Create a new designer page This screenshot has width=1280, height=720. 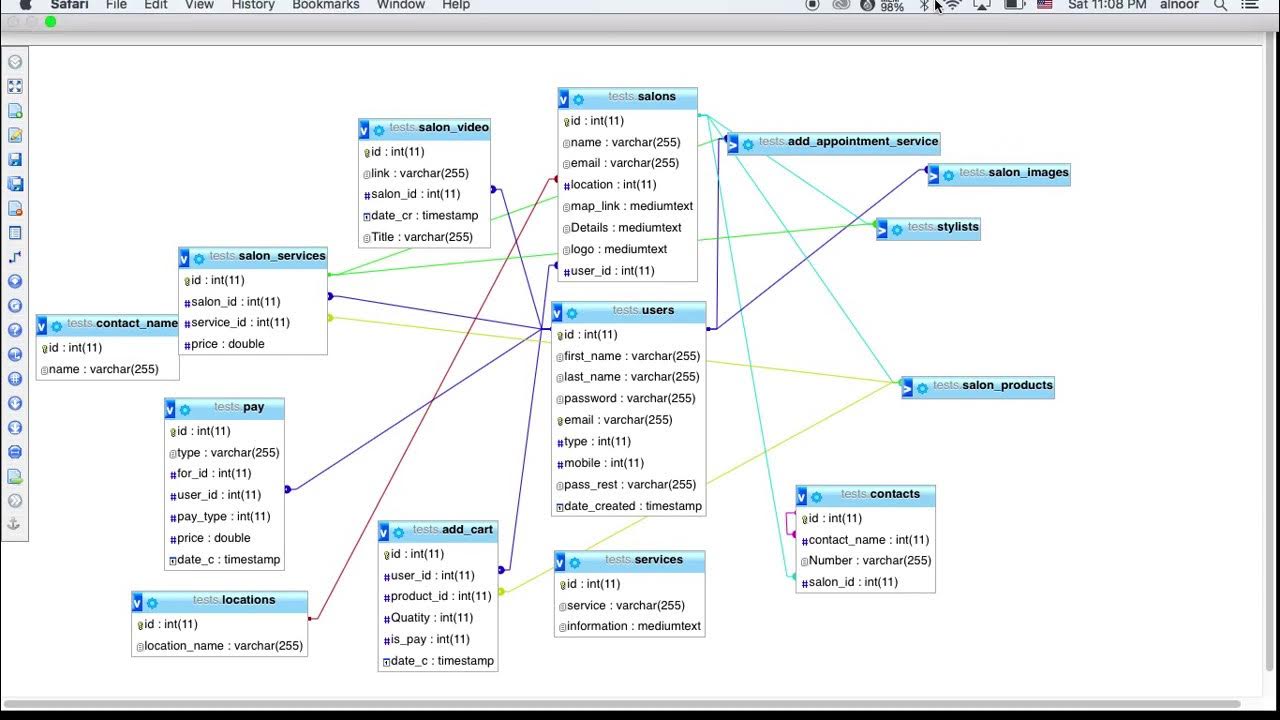pyautogui.click(x=15, y=111)
